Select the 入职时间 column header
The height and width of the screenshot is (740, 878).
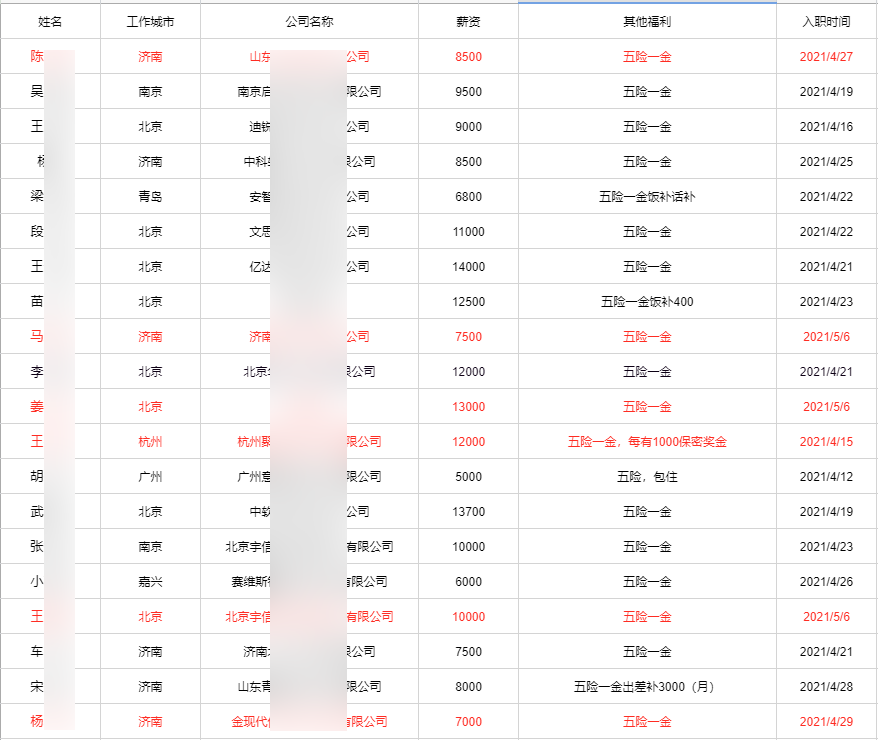click(x=826, y=21)
